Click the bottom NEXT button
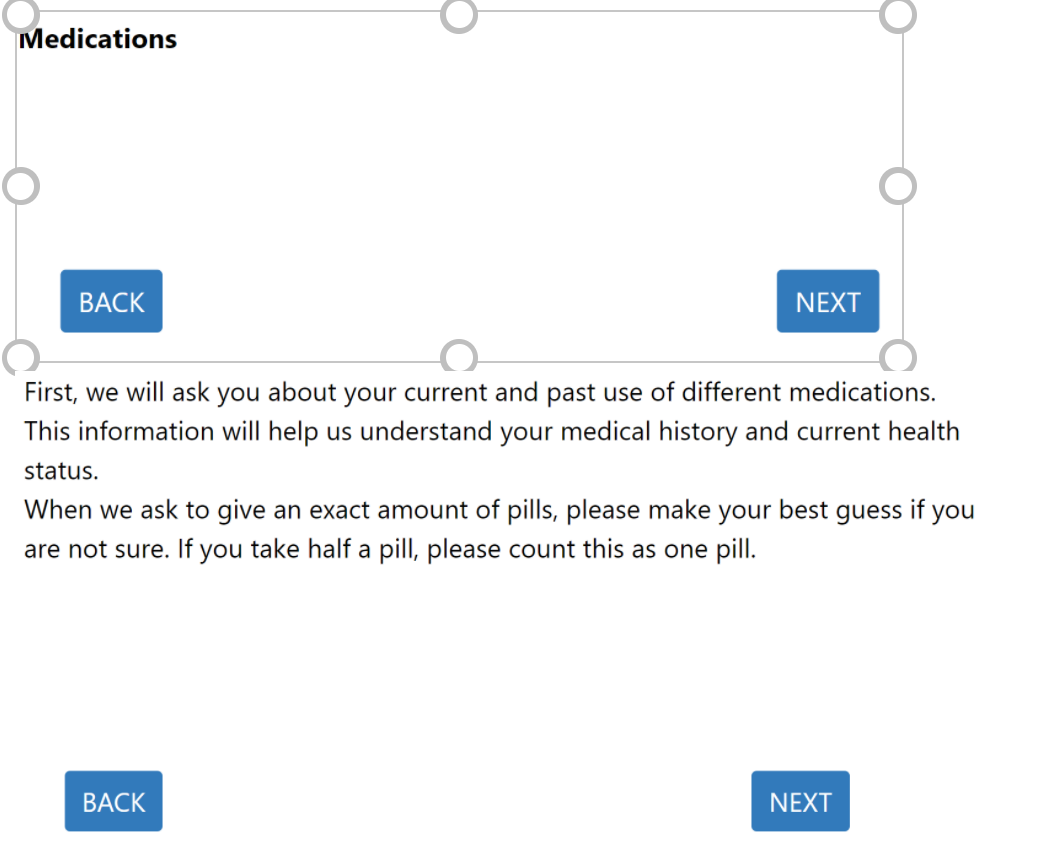Screen dimensions: 1063x844 click(800, 801)
